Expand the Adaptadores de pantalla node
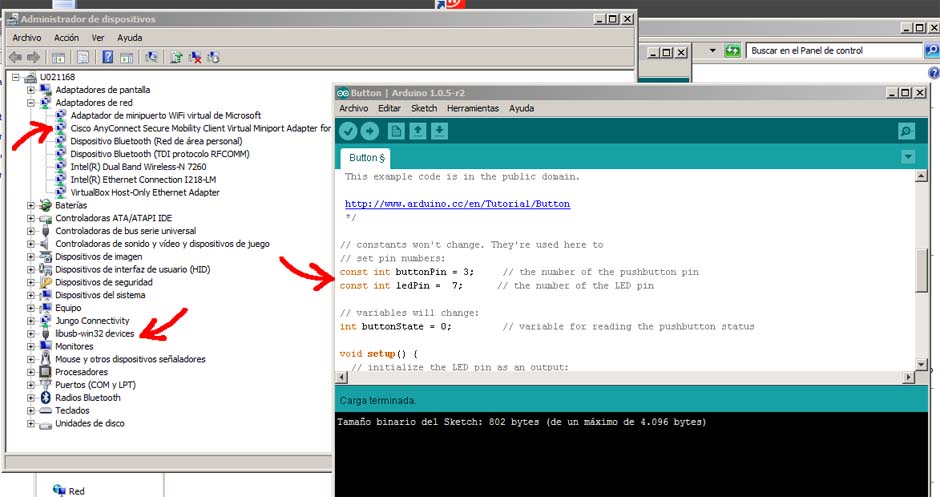 pyautogui.click(x=31, y=90)
